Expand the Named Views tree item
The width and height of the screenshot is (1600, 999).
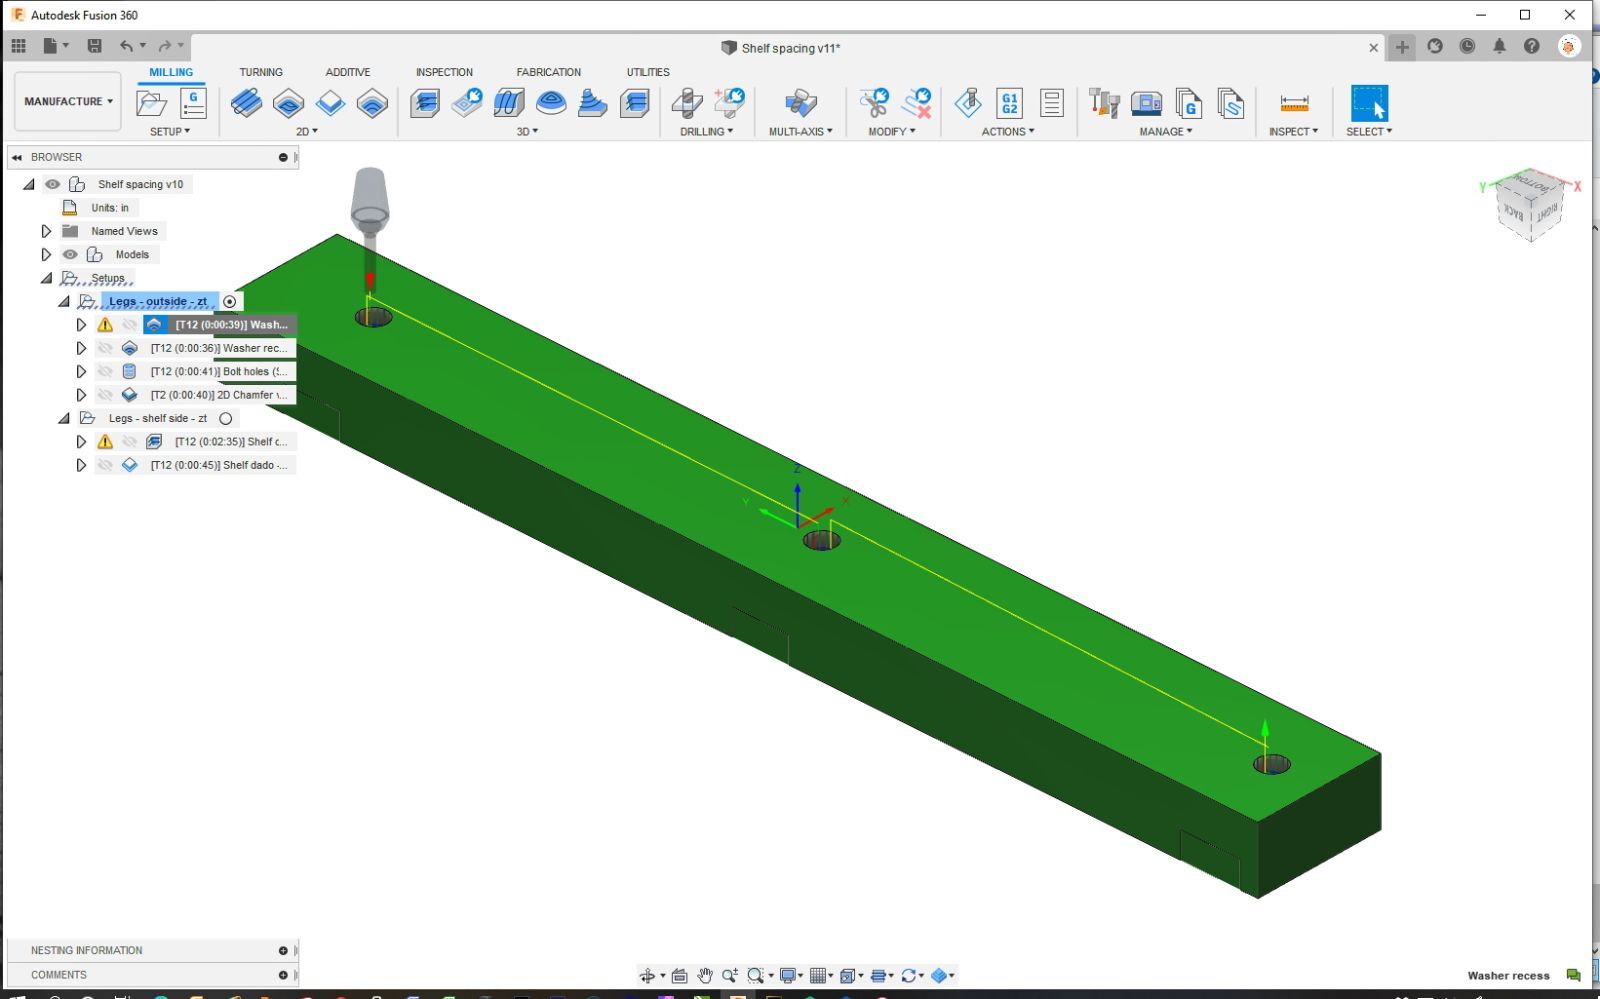pos(46,231)
